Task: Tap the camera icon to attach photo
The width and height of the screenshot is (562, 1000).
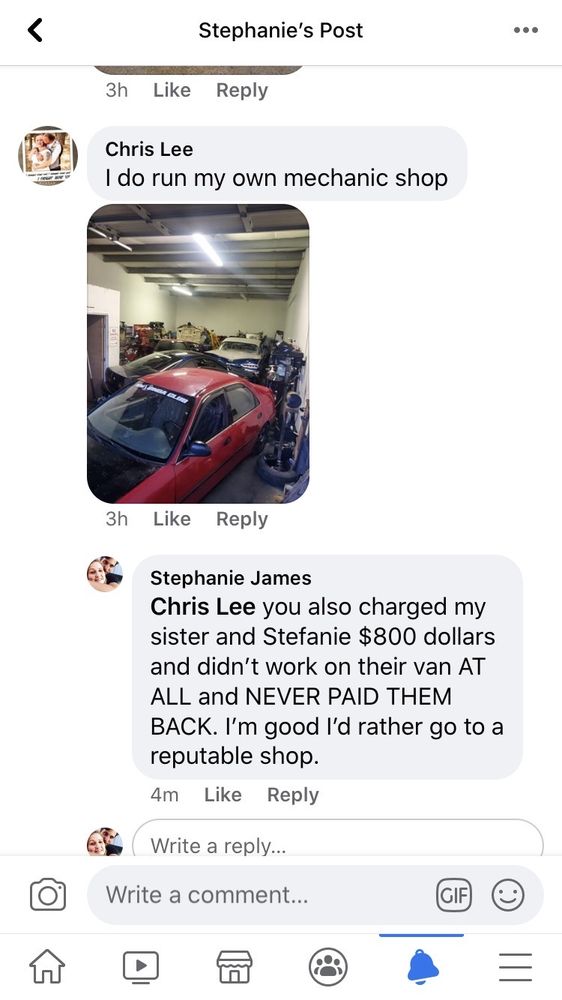Action: [48, 894]
